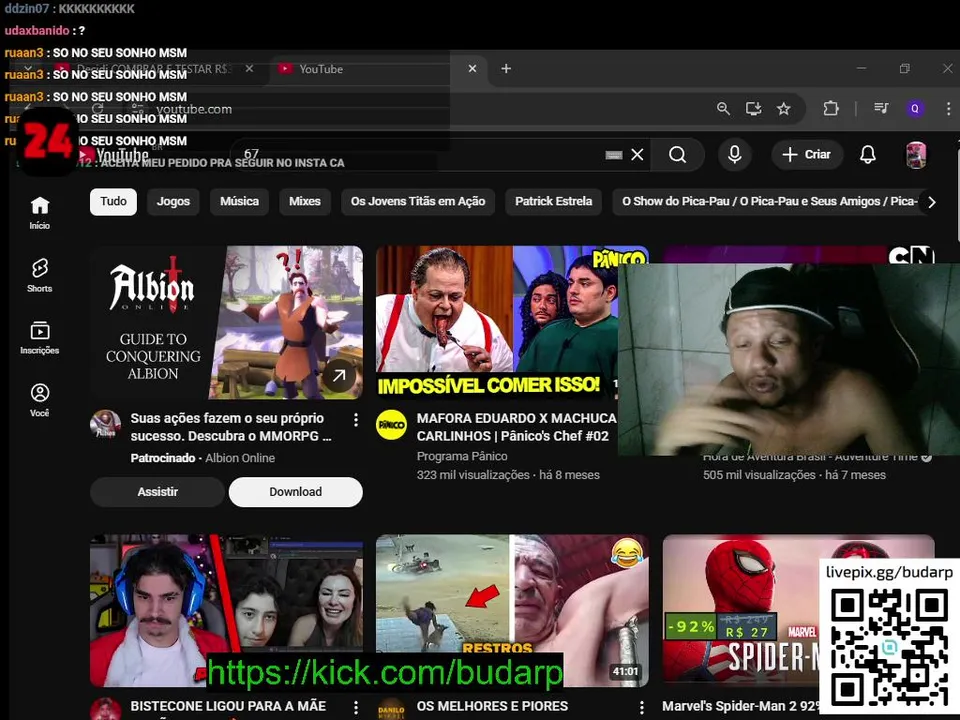Open the Albion Online sponsor link

(x=239, y=458)
